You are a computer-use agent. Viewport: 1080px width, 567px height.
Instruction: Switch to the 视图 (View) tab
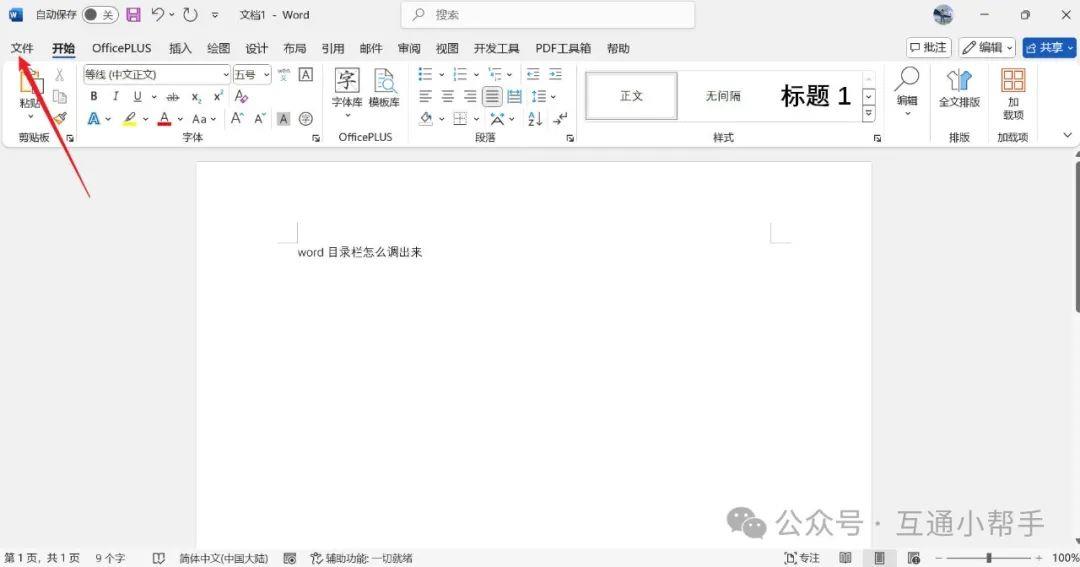coord(447,48)
